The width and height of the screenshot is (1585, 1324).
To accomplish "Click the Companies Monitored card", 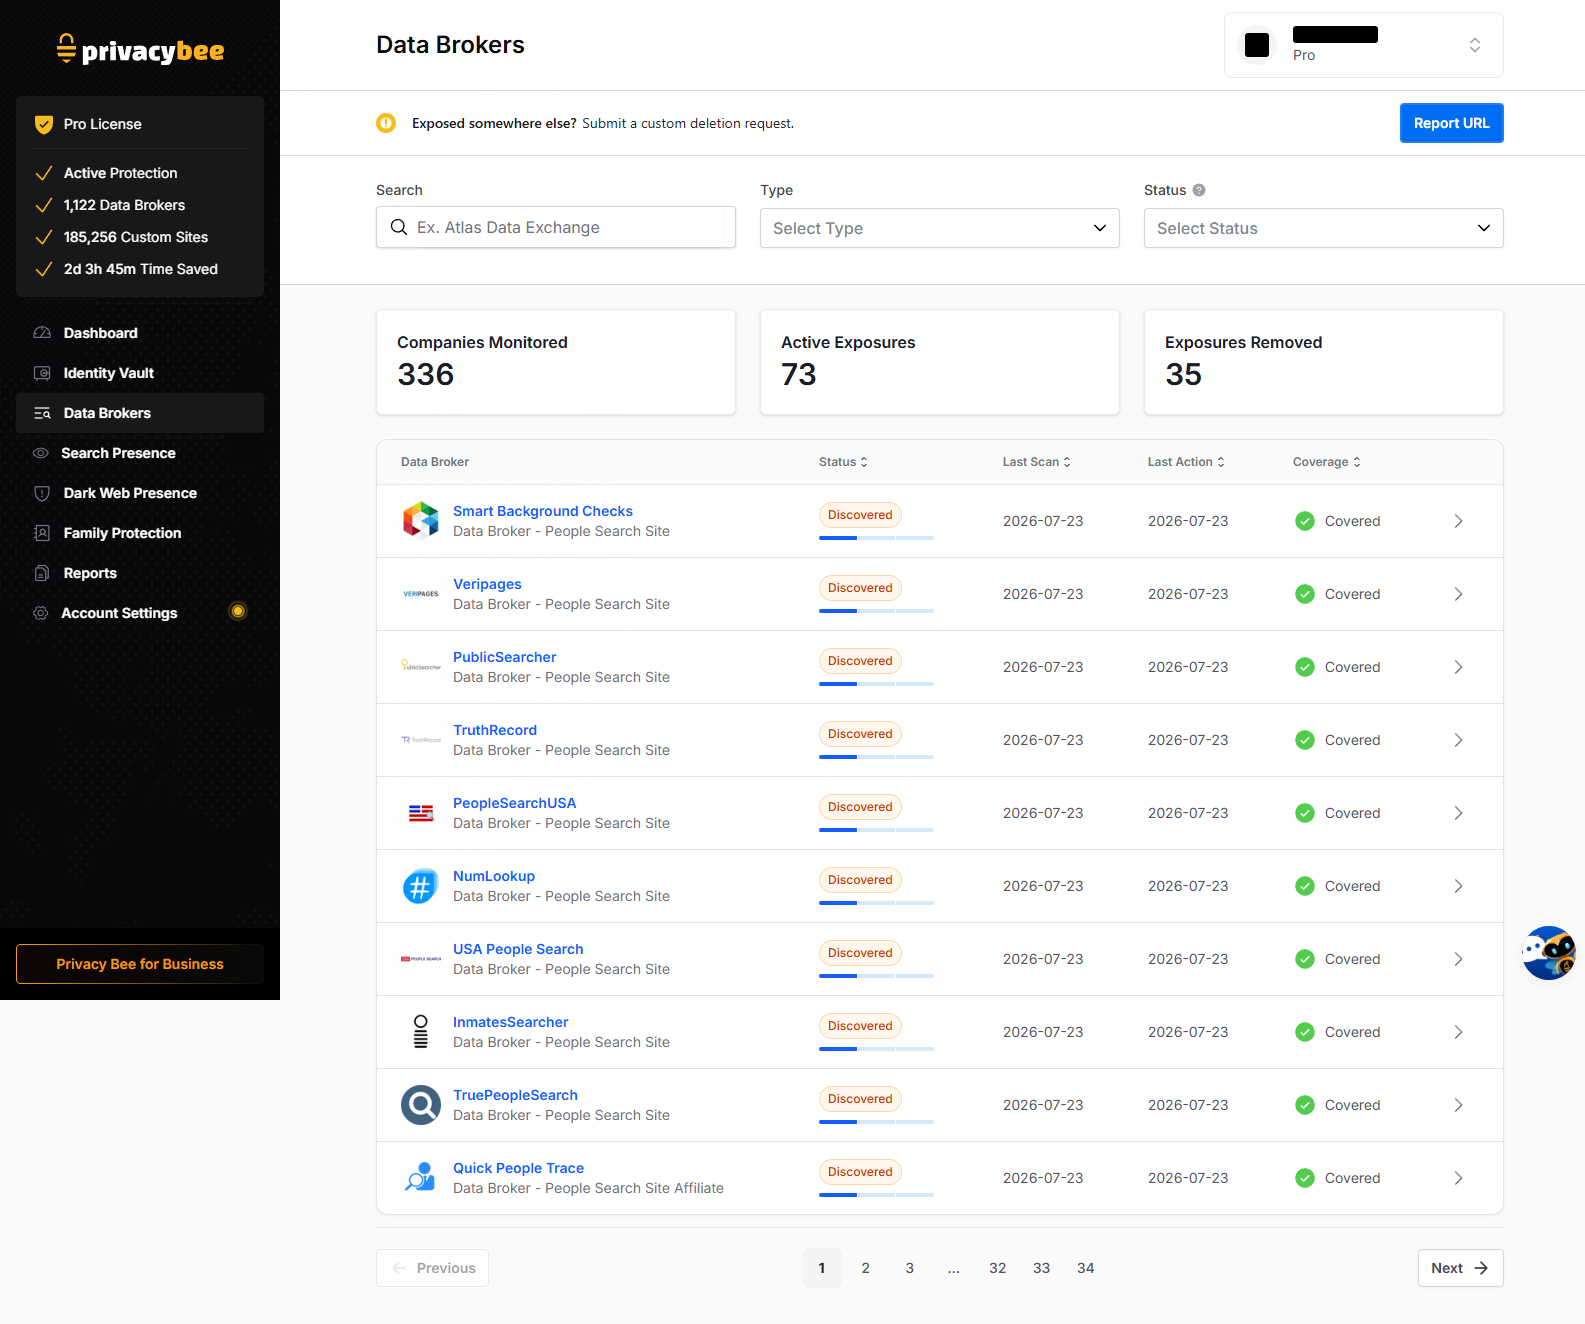I will [556, 362].
